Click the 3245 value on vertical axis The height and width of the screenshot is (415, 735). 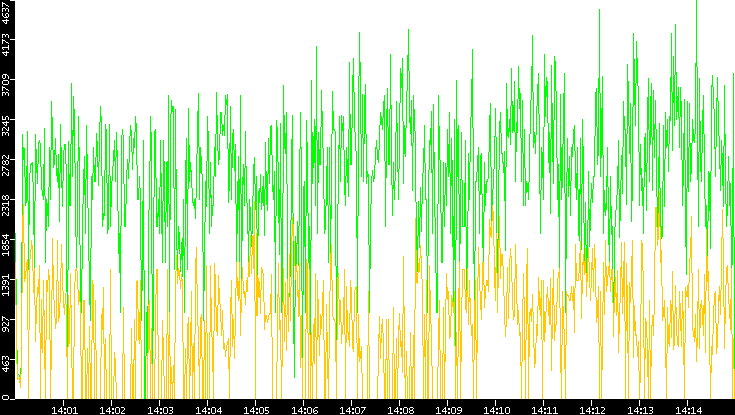[x=6, y=124]
